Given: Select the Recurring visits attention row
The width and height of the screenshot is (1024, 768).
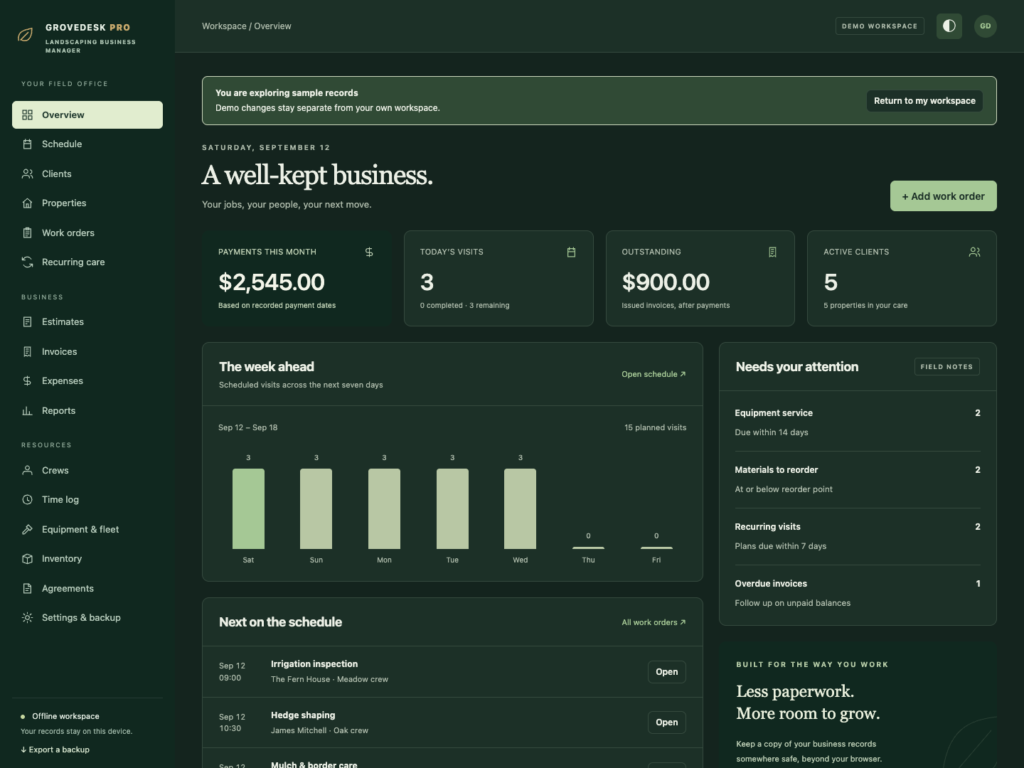Looking at the screenshot, I should click(x=857, y=536).
